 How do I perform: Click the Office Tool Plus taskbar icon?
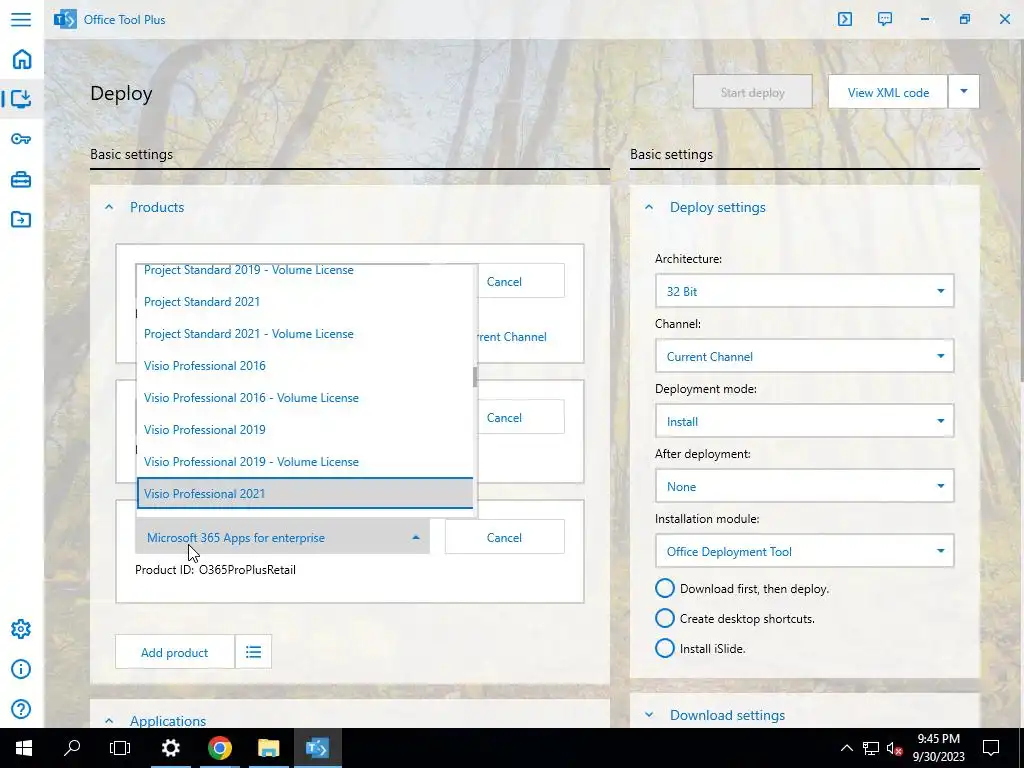point(317,748)
